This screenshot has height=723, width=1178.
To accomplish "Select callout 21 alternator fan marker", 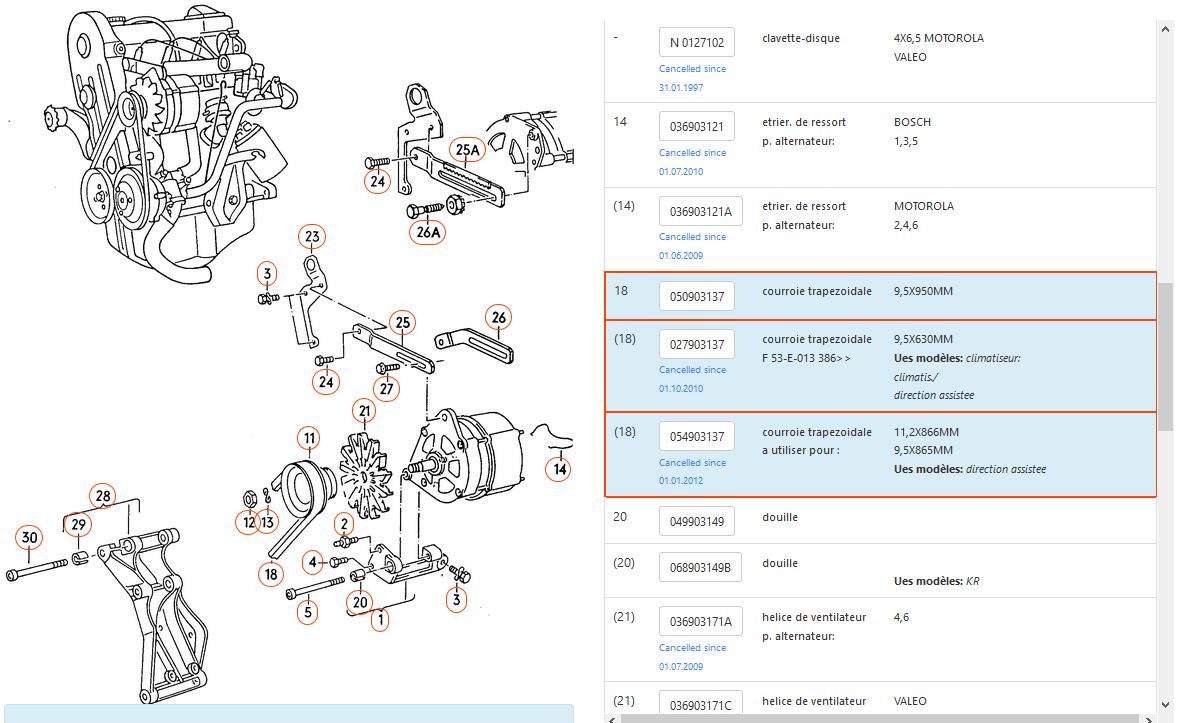I will pos(365,411).
